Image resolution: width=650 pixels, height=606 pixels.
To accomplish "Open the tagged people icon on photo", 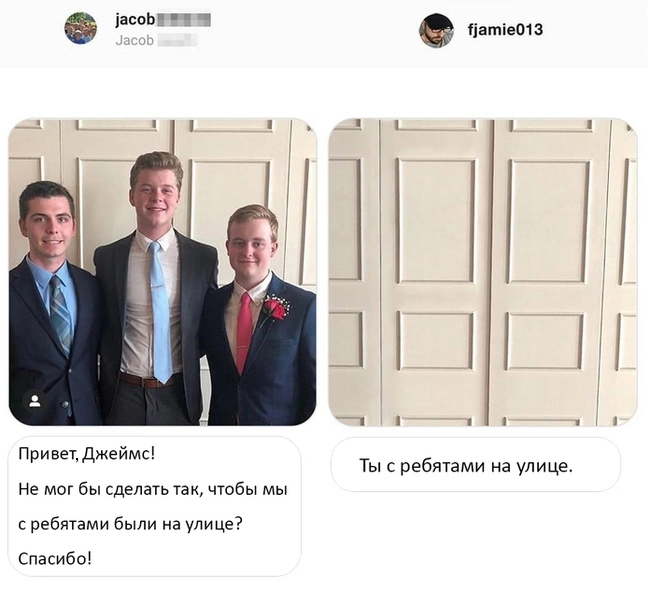I will click(35, 401).
